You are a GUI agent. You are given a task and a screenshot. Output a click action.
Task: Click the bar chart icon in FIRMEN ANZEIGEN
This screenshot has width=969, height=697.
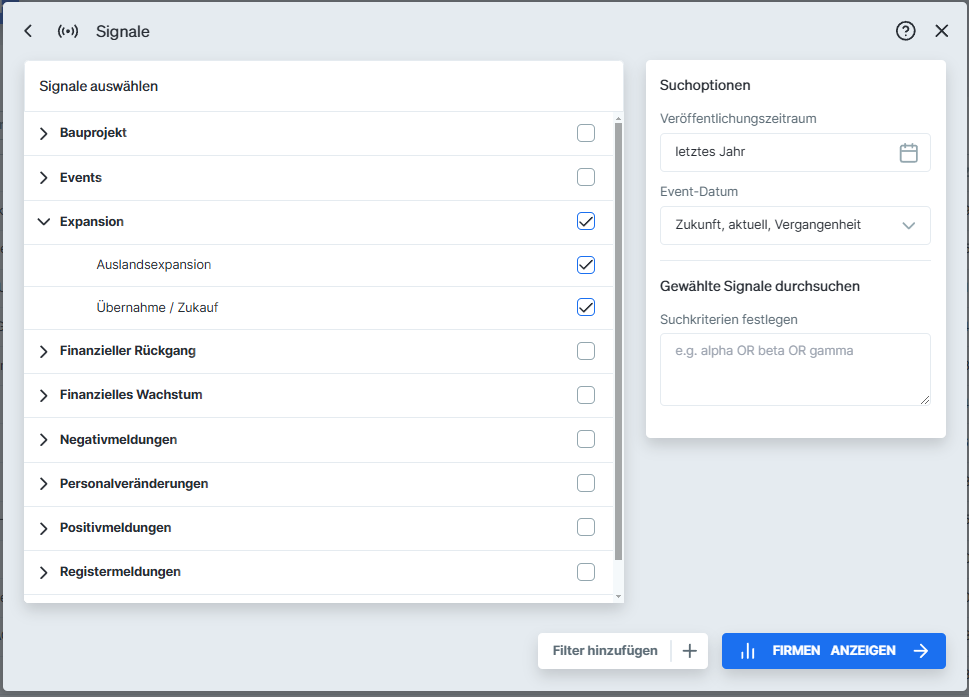[x=748, y=650]
